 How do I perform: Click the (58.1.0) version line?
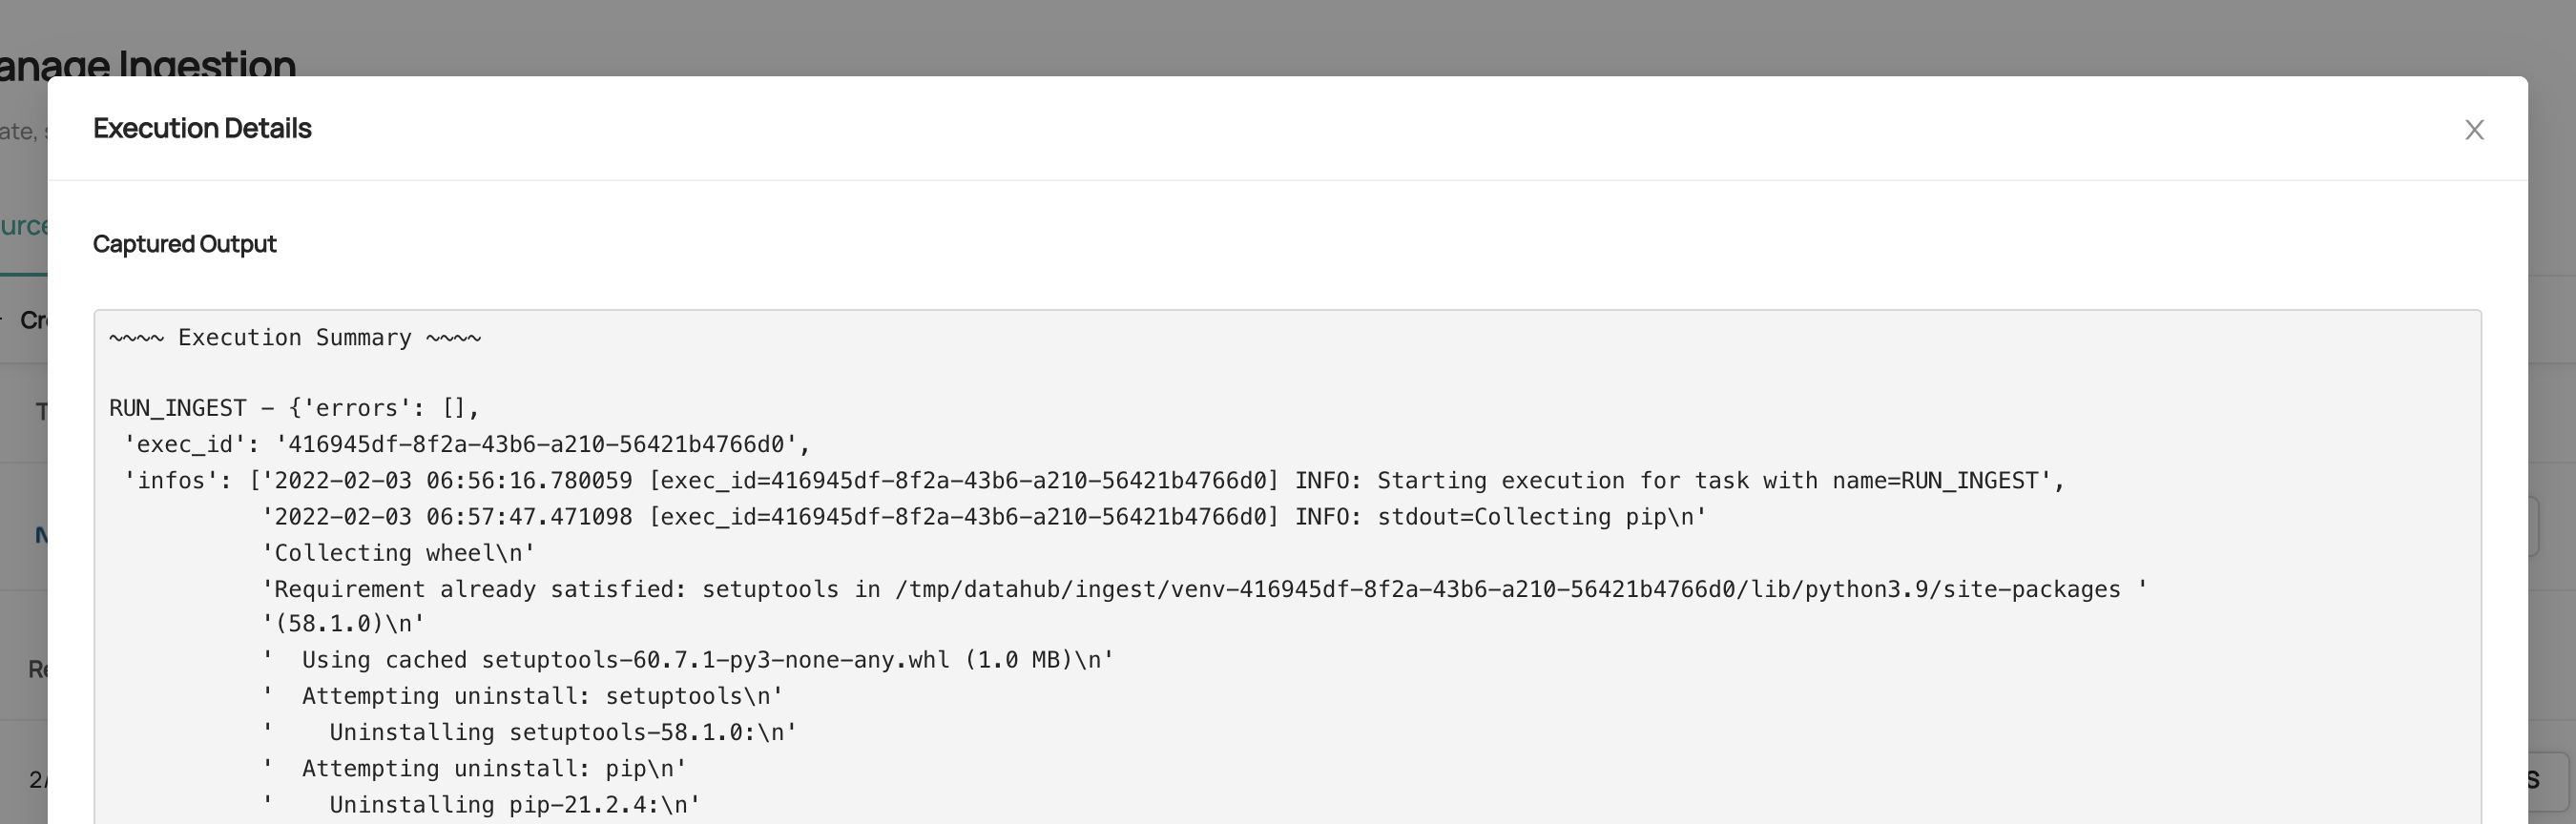[x=343, y=624]
